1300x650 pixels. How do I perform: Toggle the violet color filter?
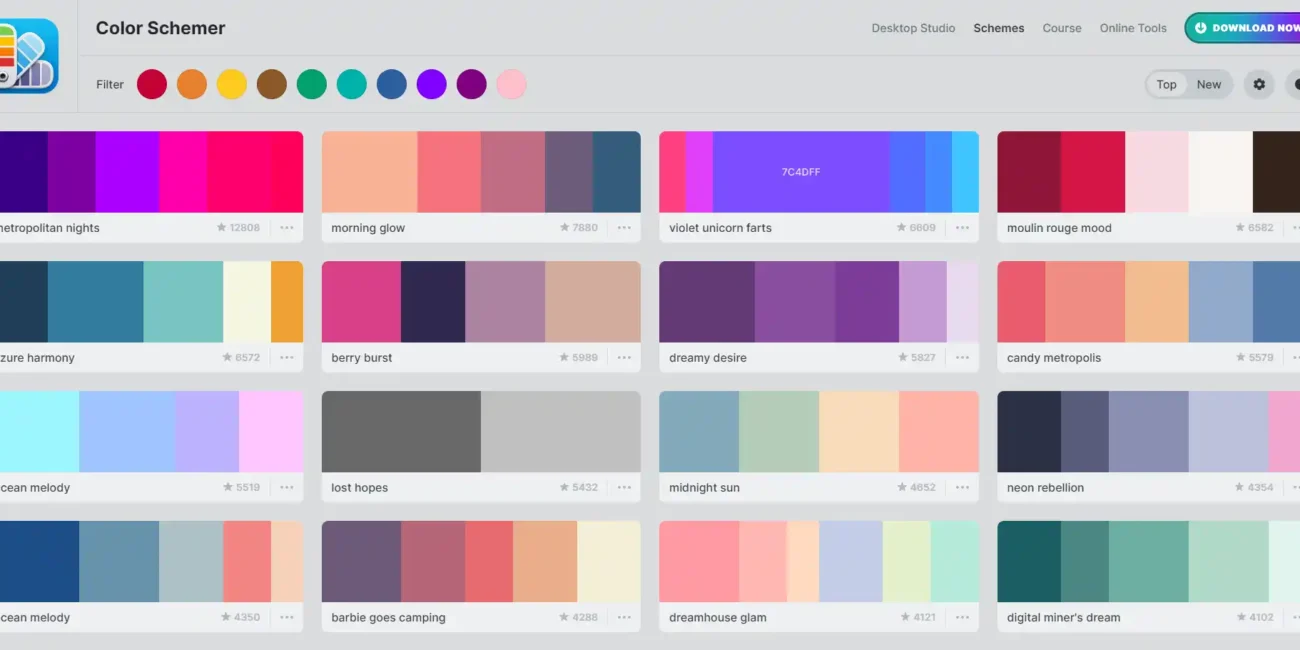432,84
